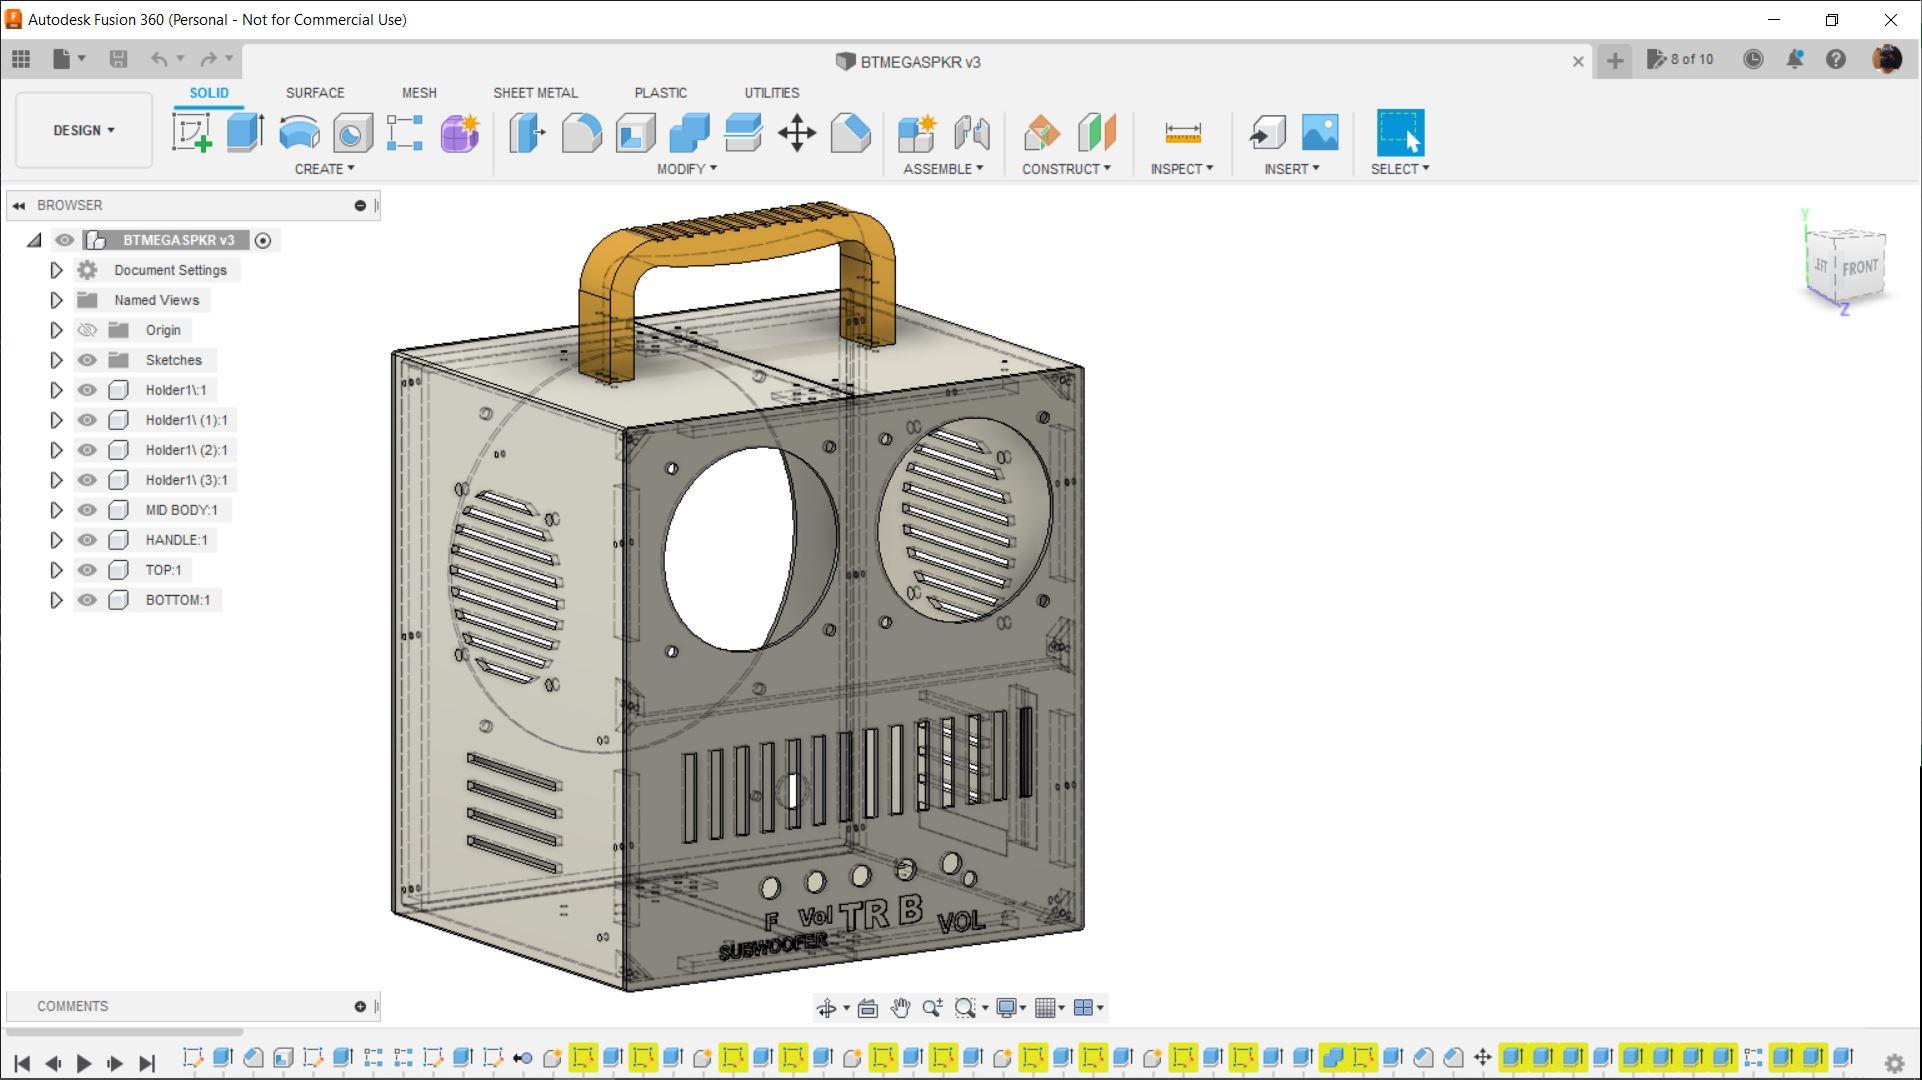Image resolution: width=1922 pixels, height=1080 pixels.
Task: Expand the Sketches folder
Action: (56, 360)
